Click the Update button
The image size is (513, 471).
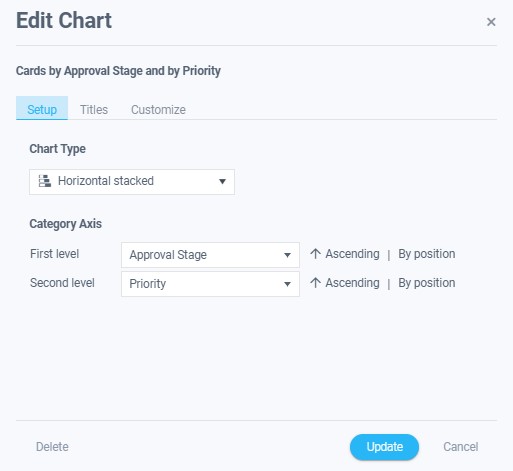(384, 447)
